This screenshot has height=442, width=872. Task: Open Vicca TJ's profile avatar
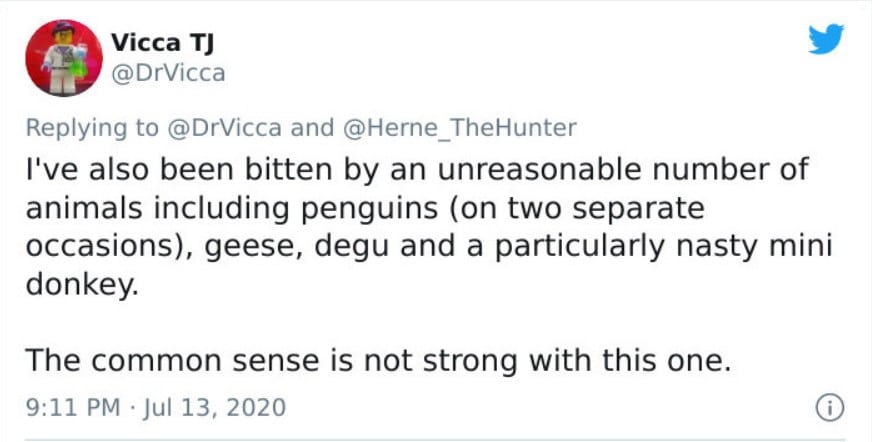[63, 58]
